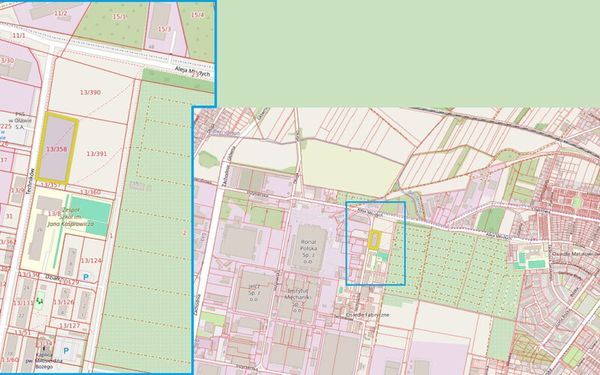Click the parcel label 13/124
The width and height of the screenshot is (600, 375).
[91, 261]
